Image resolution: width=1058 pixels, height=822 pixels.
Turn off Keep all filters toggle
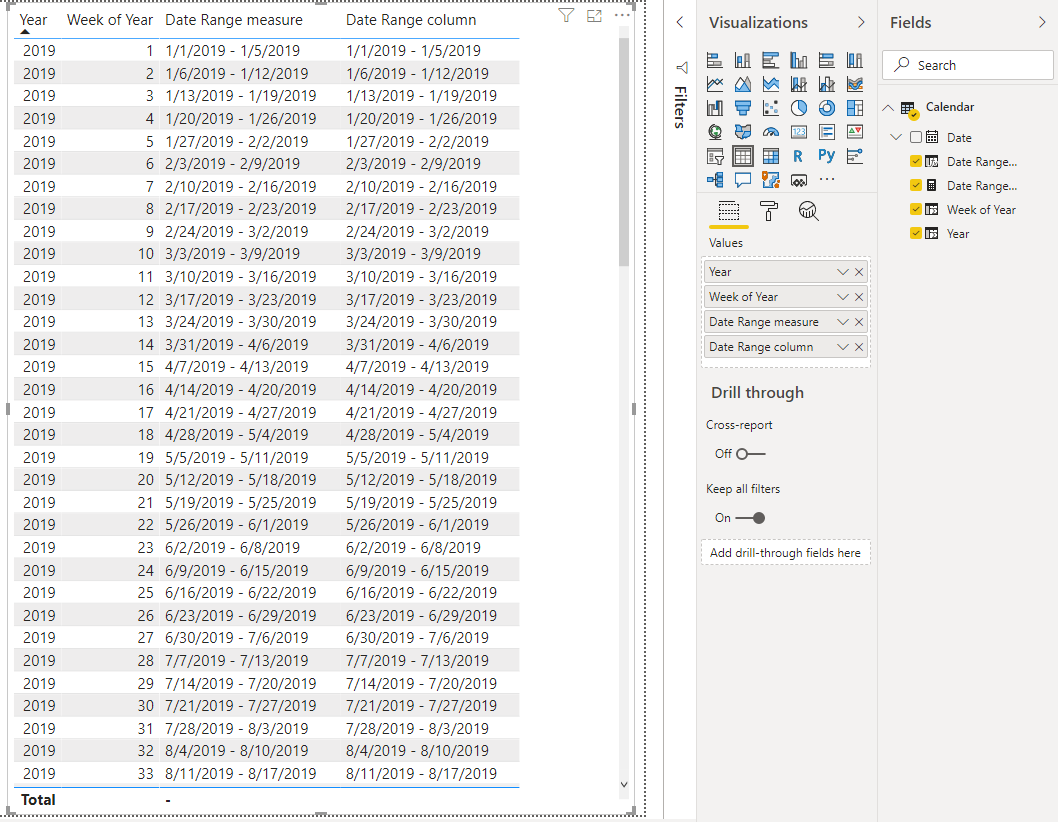coord(750,518)
